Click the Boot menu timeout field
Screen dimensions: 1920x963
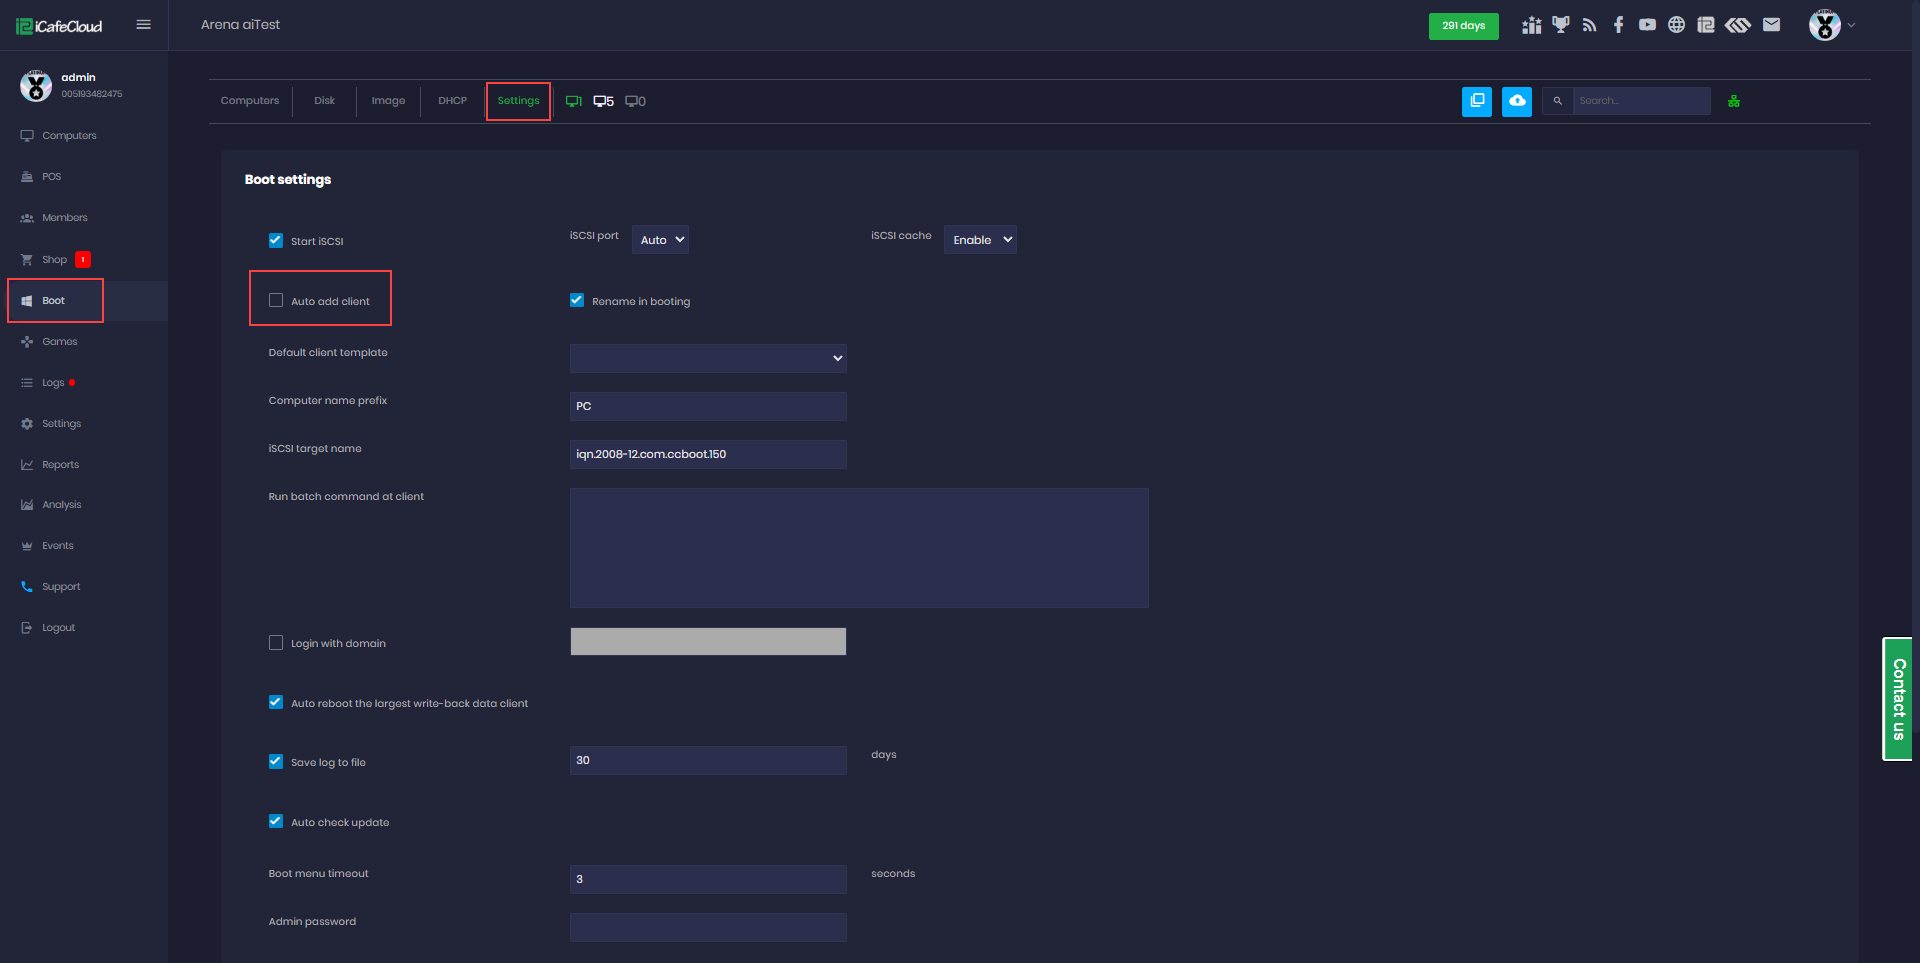coord(708,879)
